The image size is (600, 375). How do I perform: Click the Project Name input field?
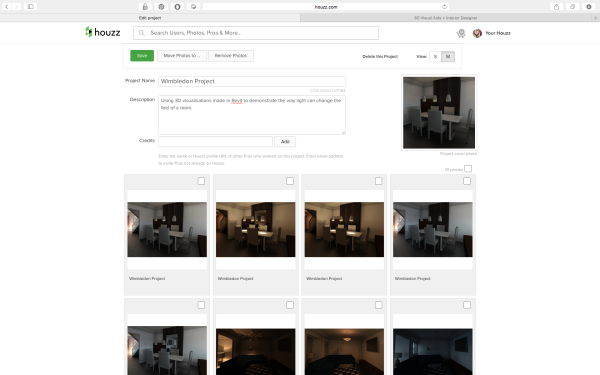252,81
